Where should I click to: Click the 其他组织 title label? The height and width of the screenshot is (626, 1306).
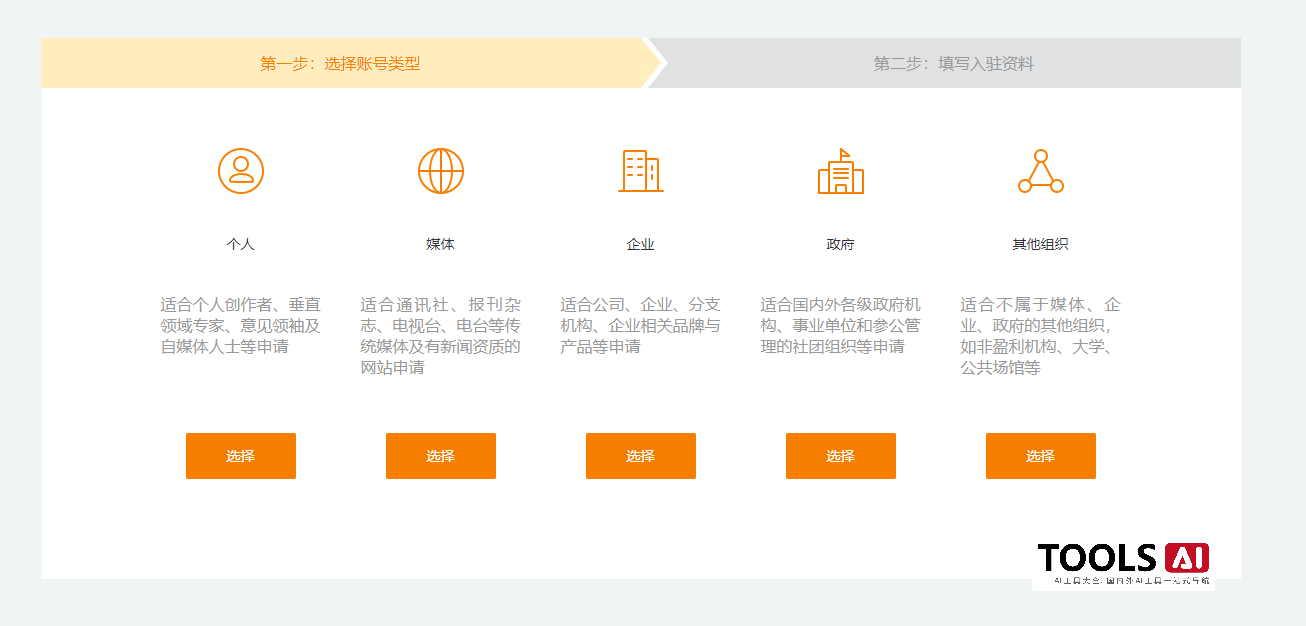coord(1041,244)
